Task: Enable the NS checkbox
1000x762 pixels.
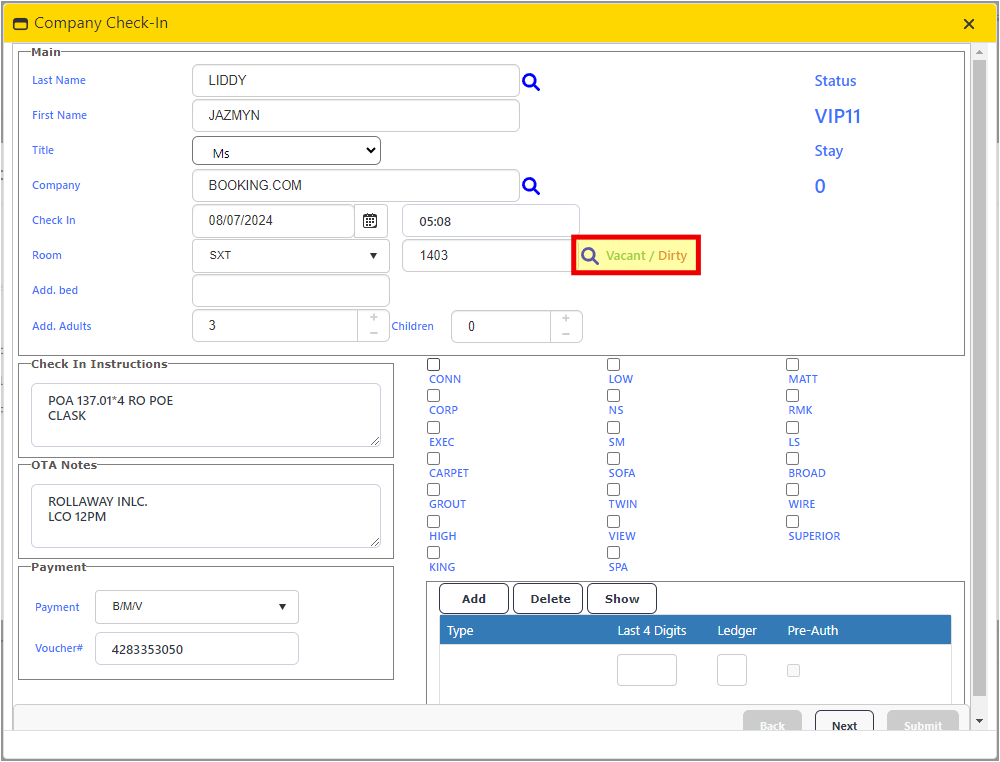Action: click(614, 395)
